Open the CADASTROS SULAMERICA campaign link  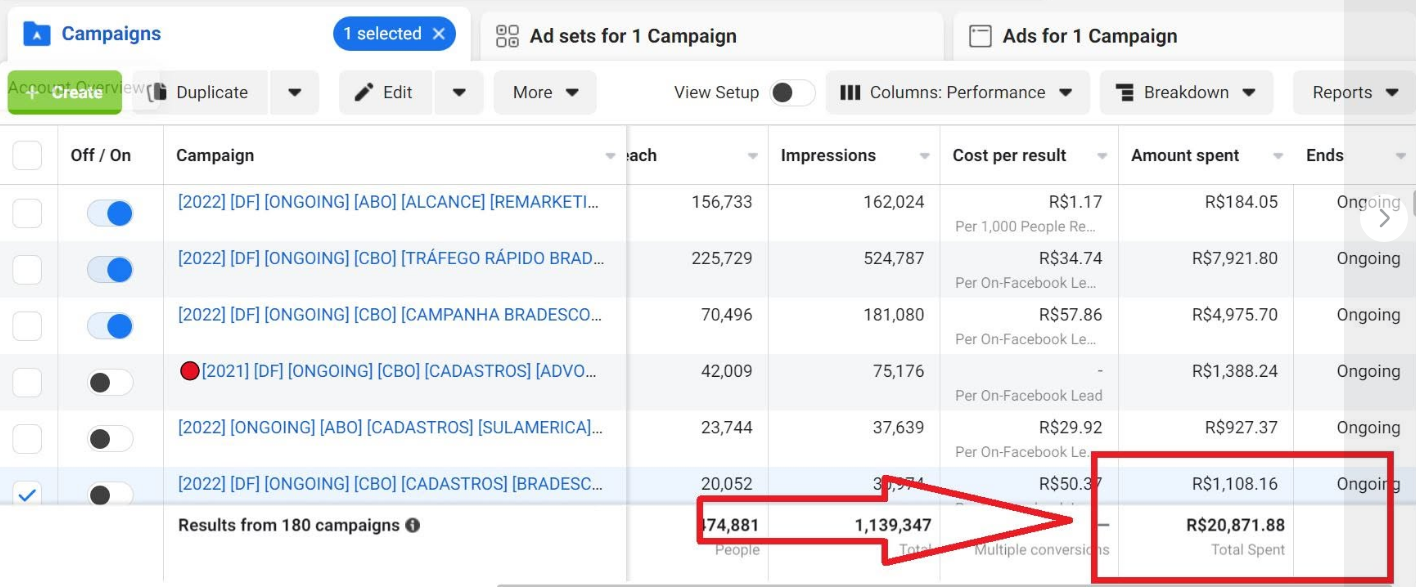[x=391, y=428]
